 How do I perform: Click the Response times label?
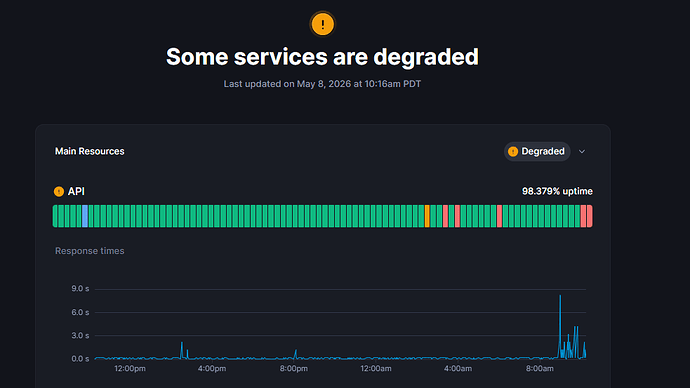(90, 251)
